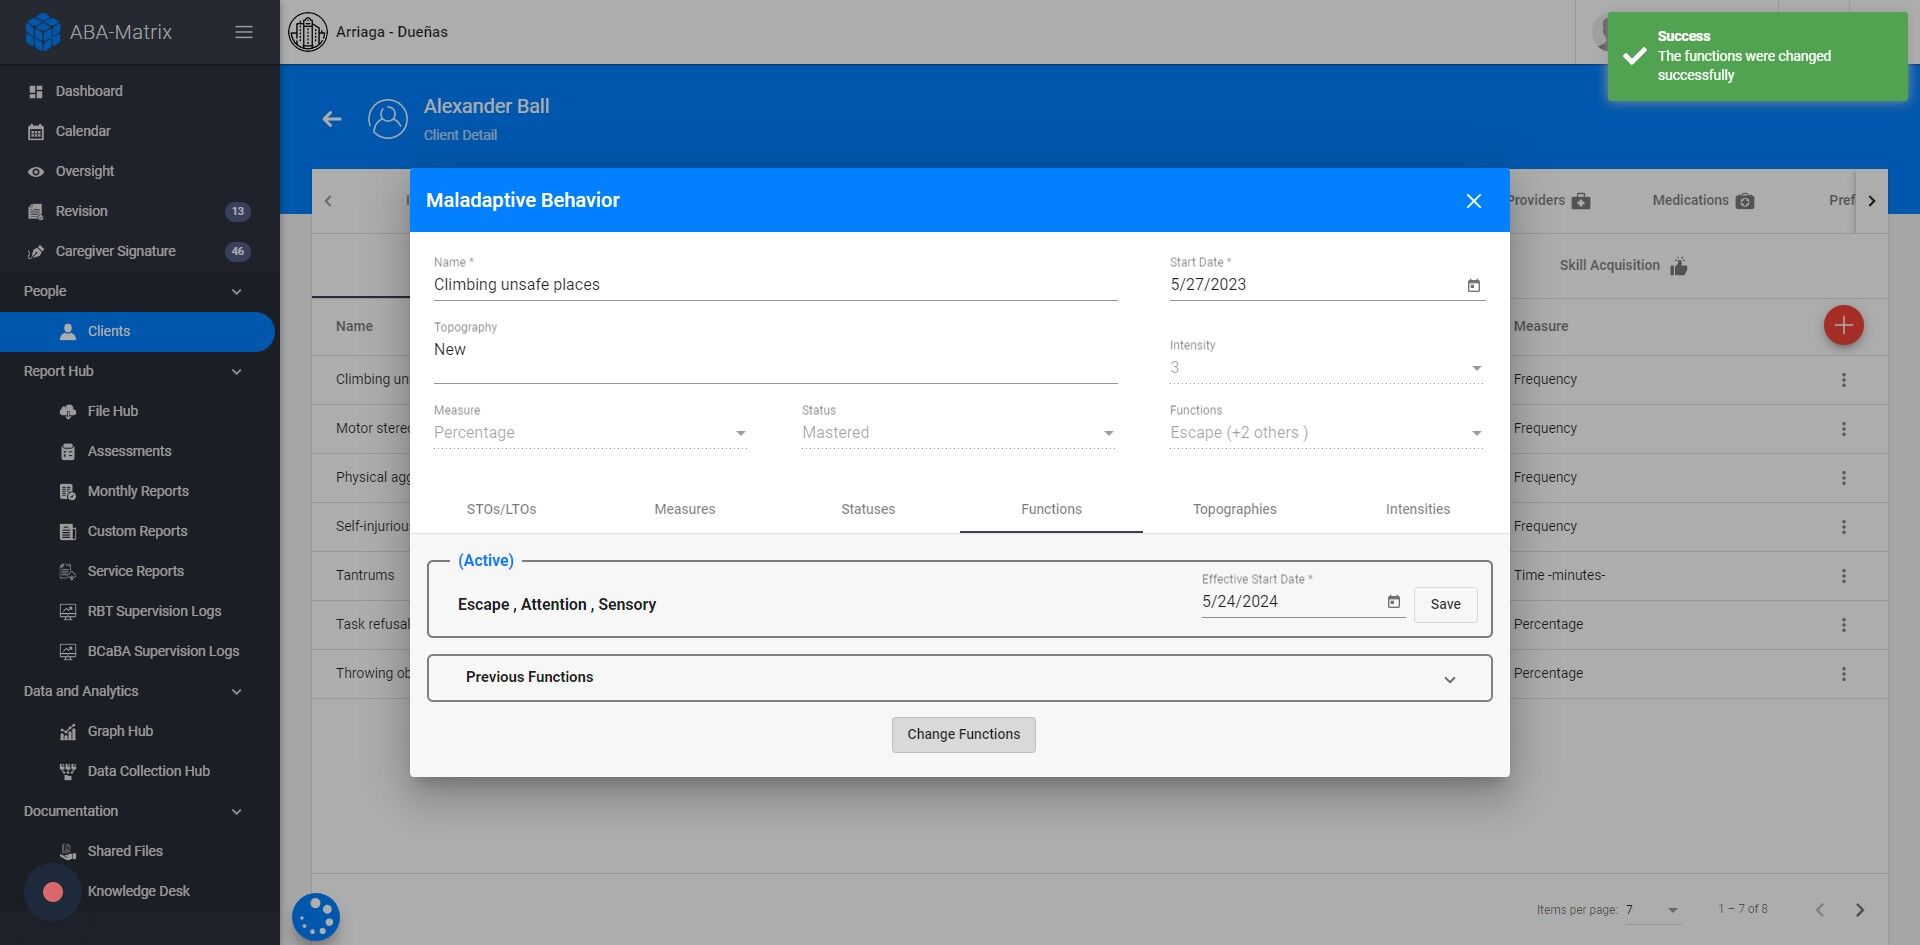1920x945 pixels.
Task: Add new behavior with red plus button
Action: click(x=1843, y=325)
